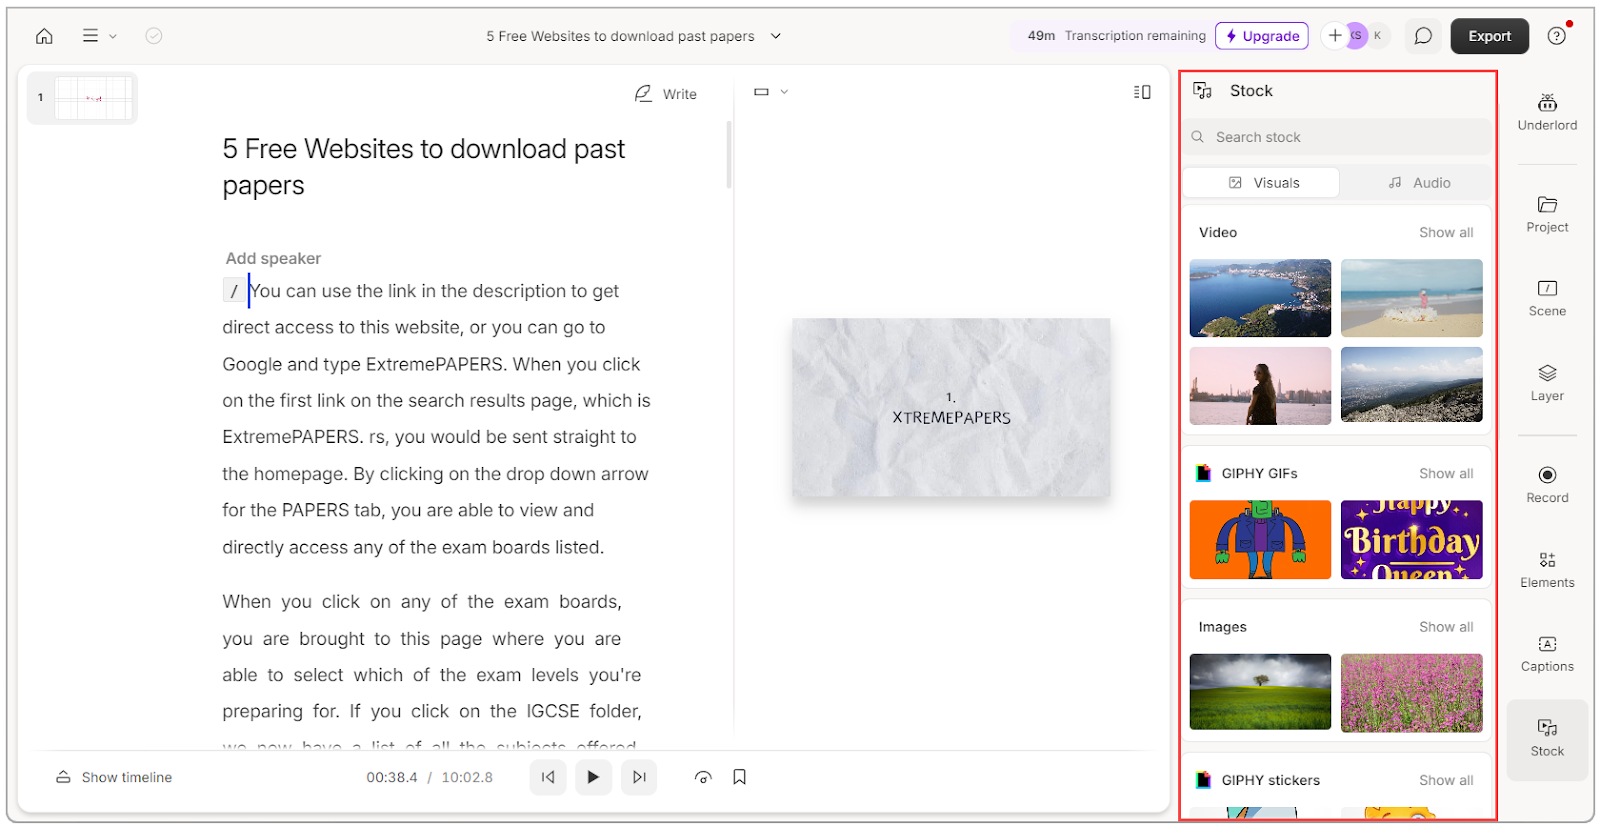This screenshot has height=827, width=1600.
Task: Show all GIPHY stickers
Action: [1446, 780]
